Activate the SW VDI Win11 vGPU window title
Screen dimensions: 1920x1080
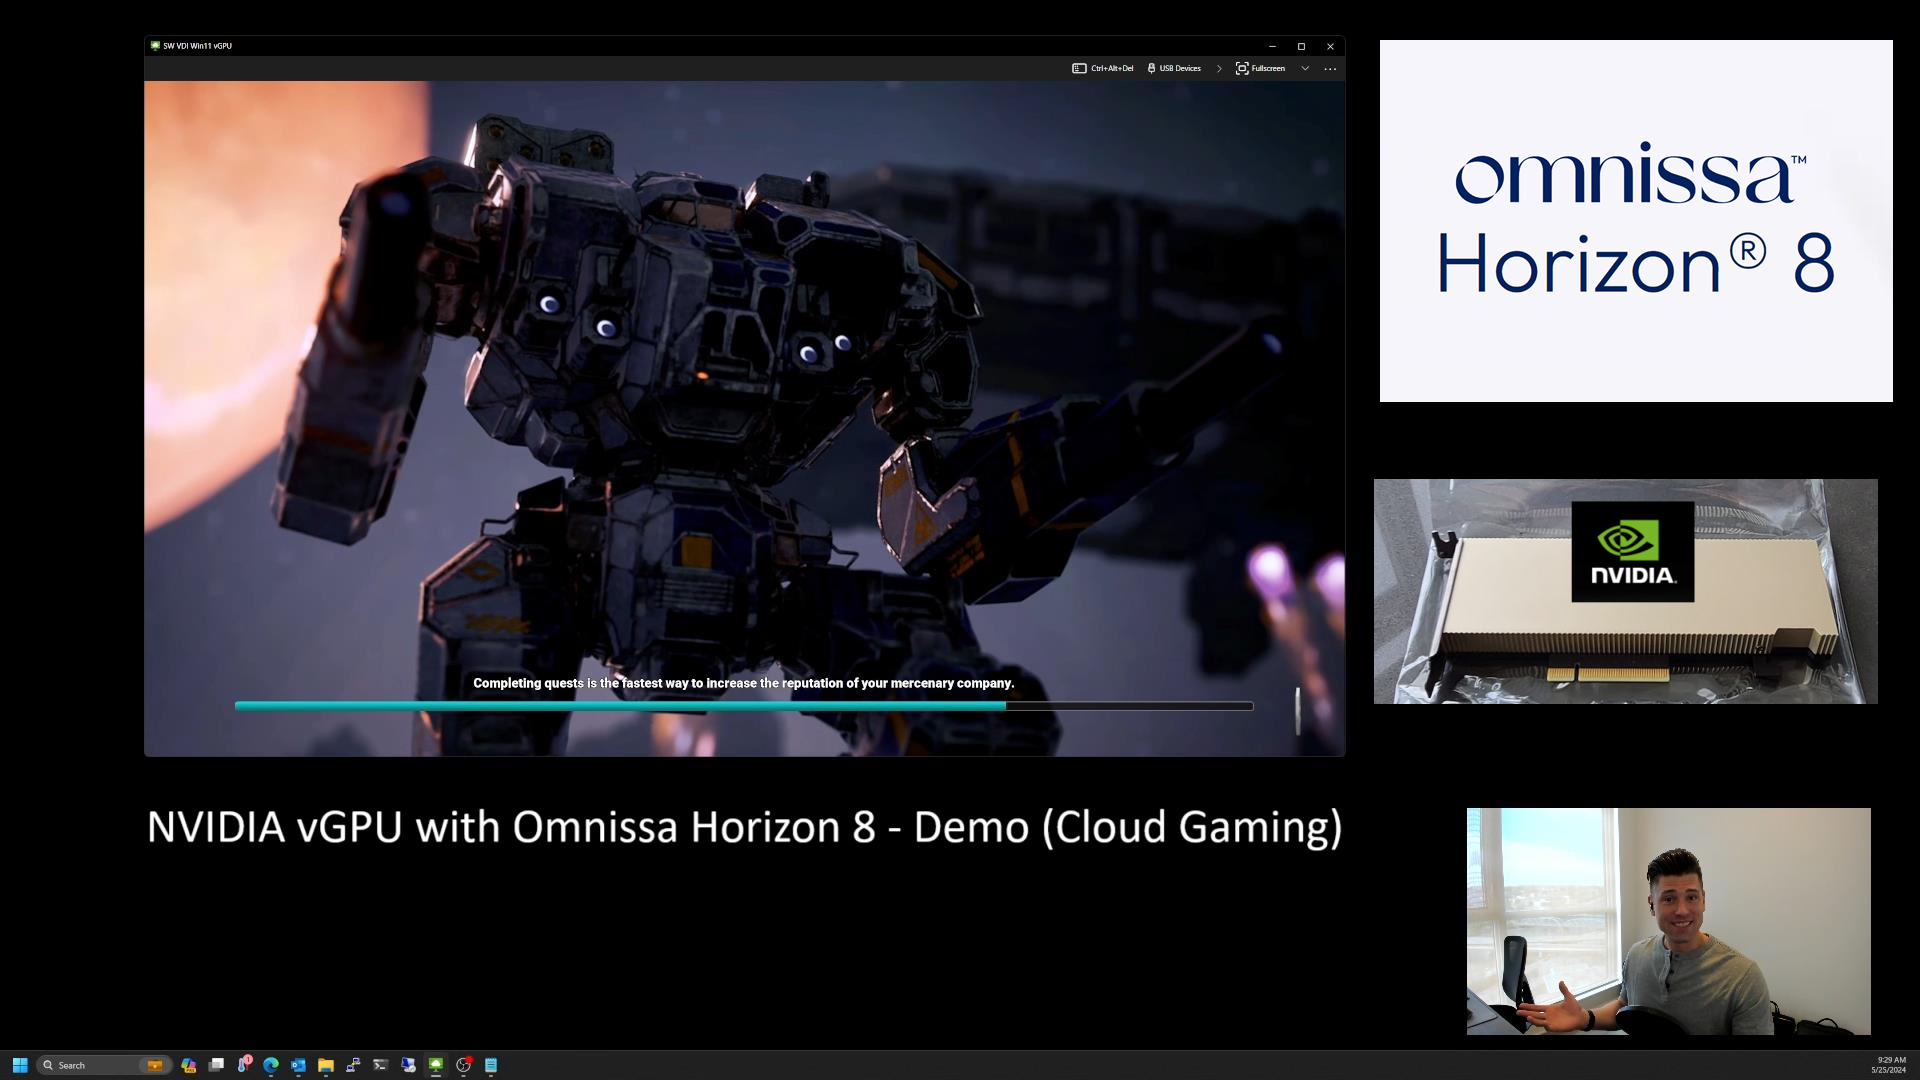(x=198, y=45)
